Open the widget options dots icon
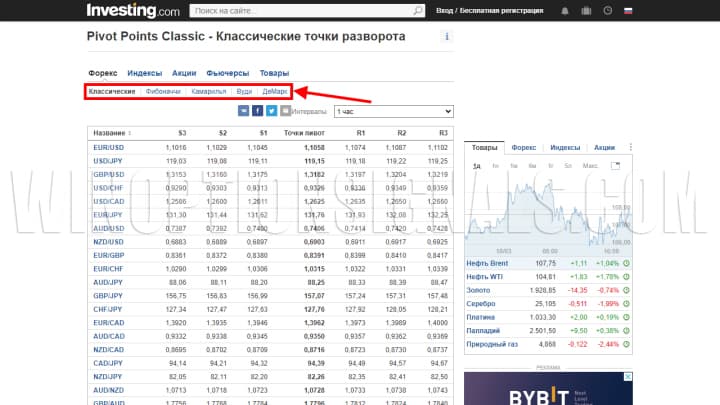This screenshot has width=720, height=405. 630,147
